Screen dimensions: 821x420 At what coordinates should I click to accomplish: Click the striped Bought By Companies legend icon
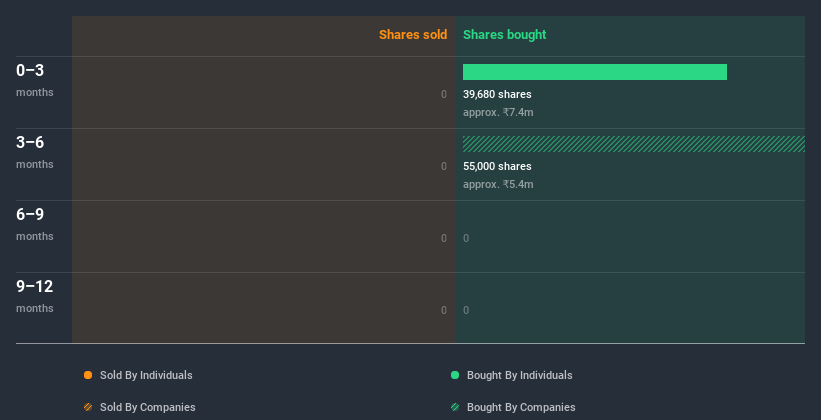tap(455, 407)
